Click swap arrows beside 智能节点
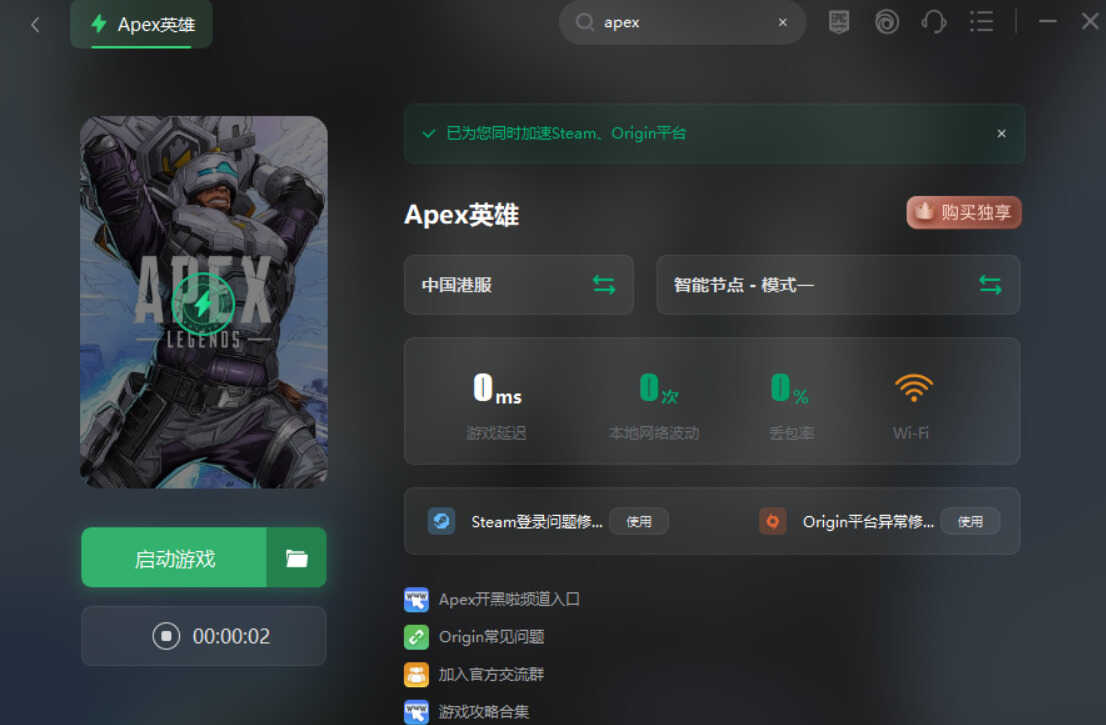1106x725 pixels. [x=990, y=285]
